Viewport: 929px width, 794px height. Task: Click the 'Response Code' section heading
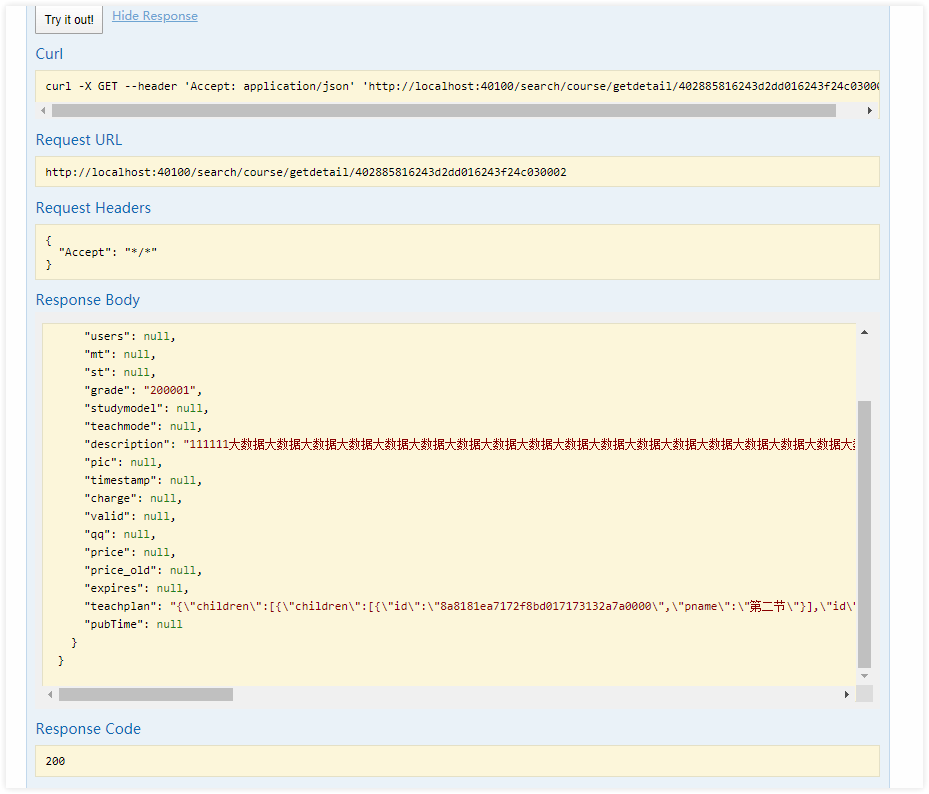(x=88, y=729)
